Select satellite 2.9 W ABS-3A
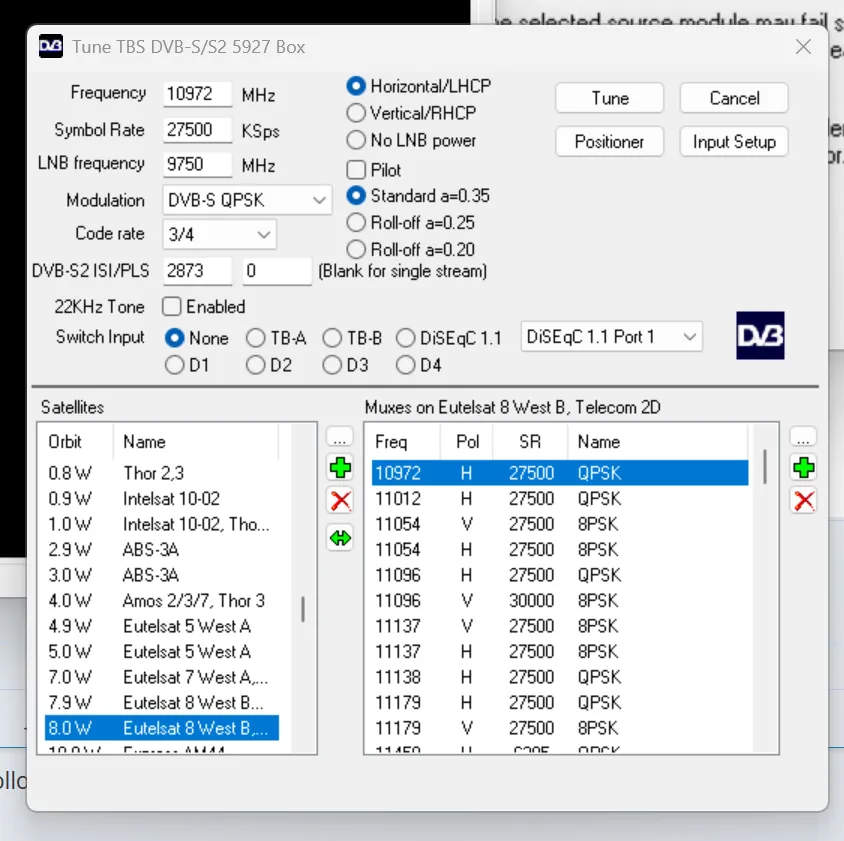This screenshot has height=841, width=844. [x=162, y=549]
